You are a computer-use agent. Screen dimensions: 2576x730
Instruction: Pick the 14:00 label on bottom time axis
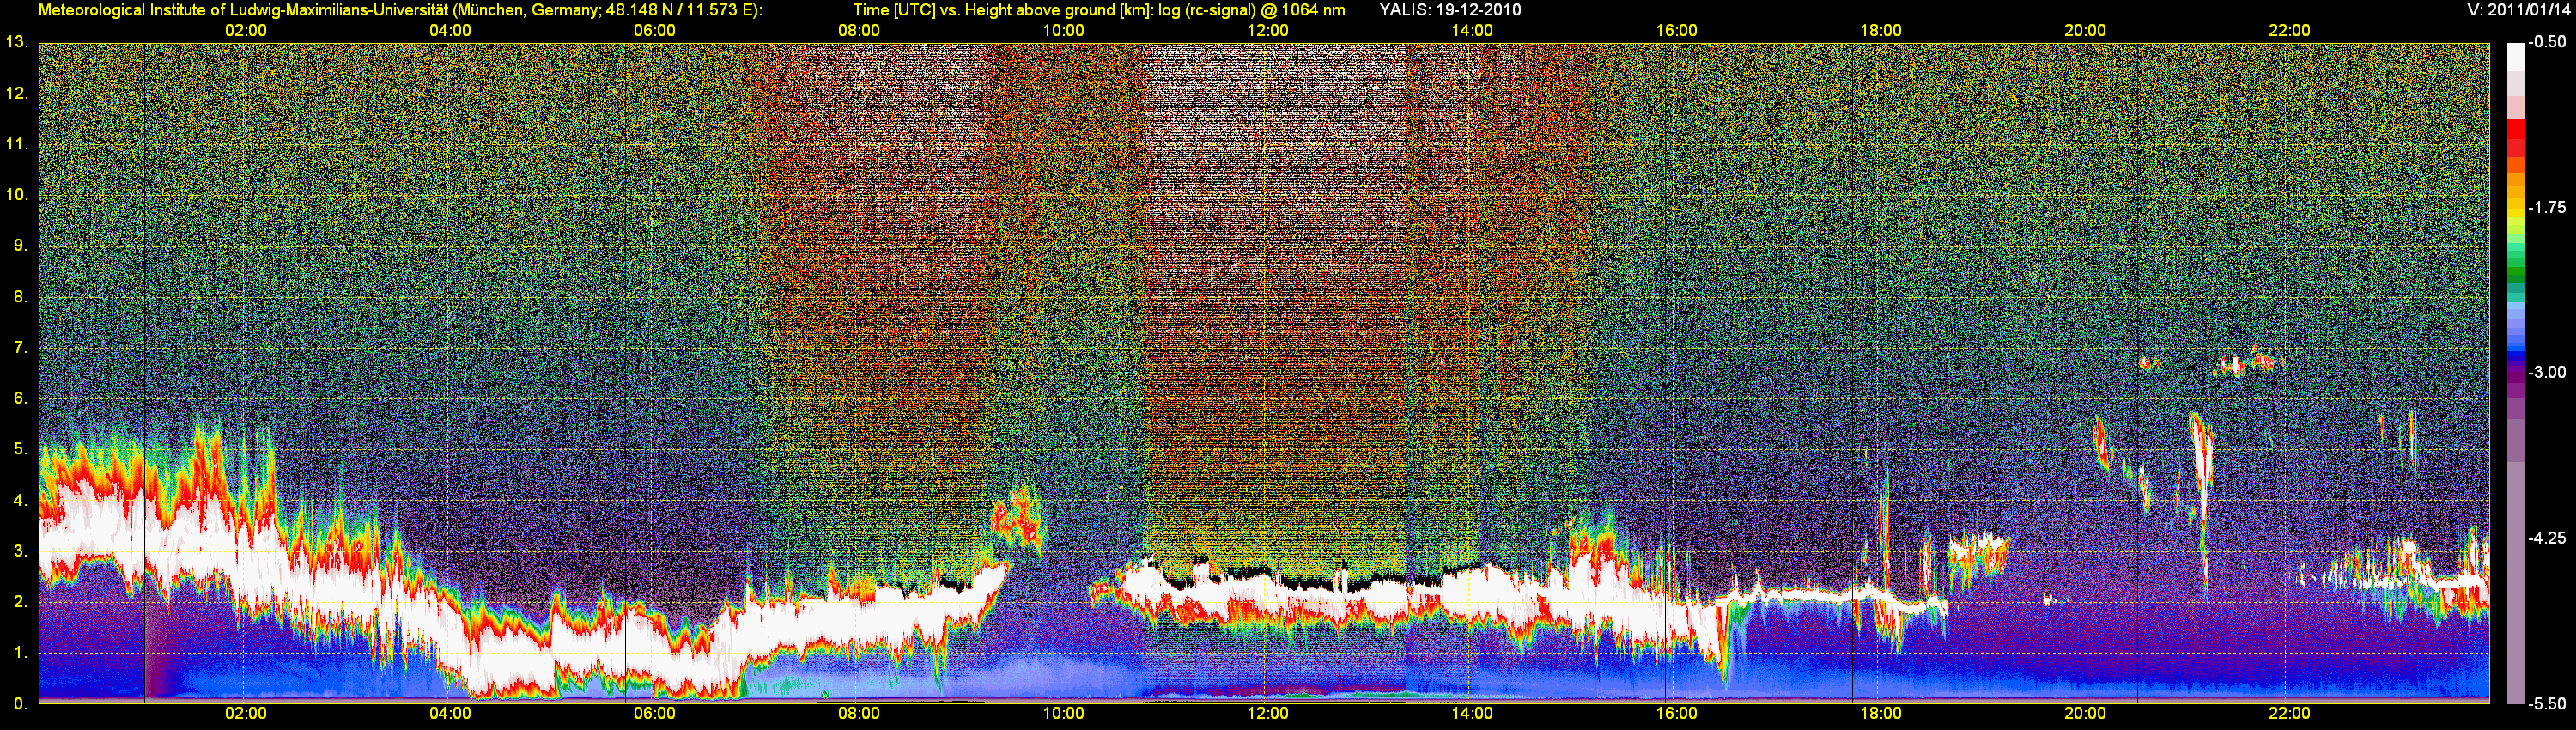(1472, 714)
